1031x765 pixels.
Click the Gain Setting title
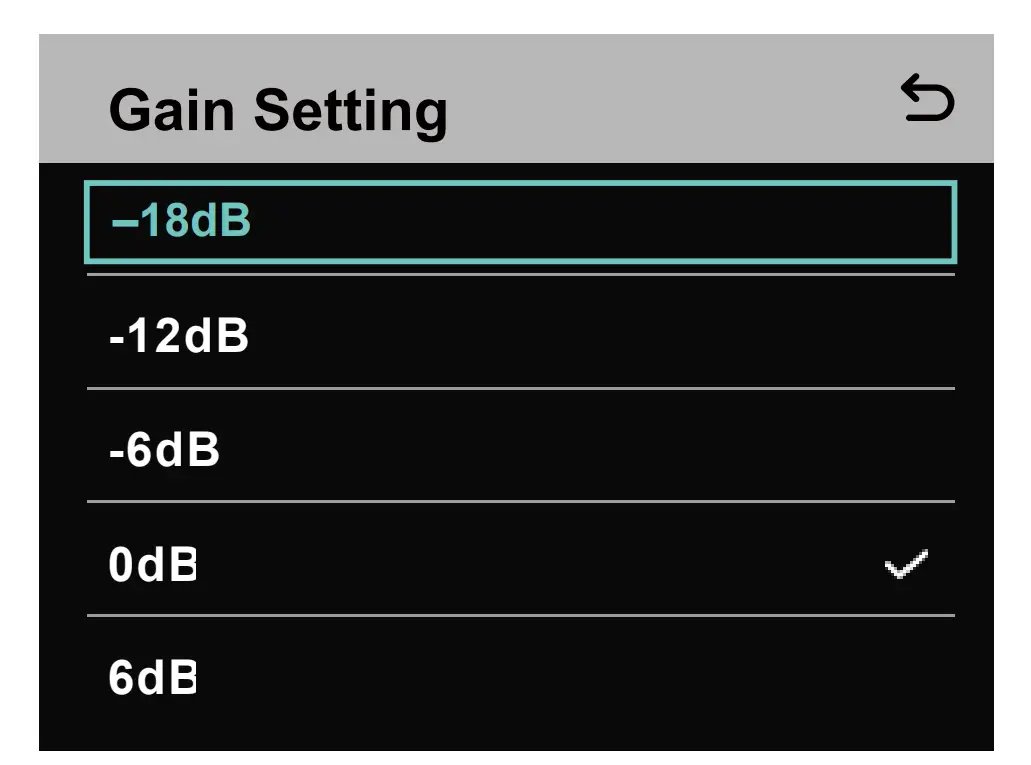[277, 109]
